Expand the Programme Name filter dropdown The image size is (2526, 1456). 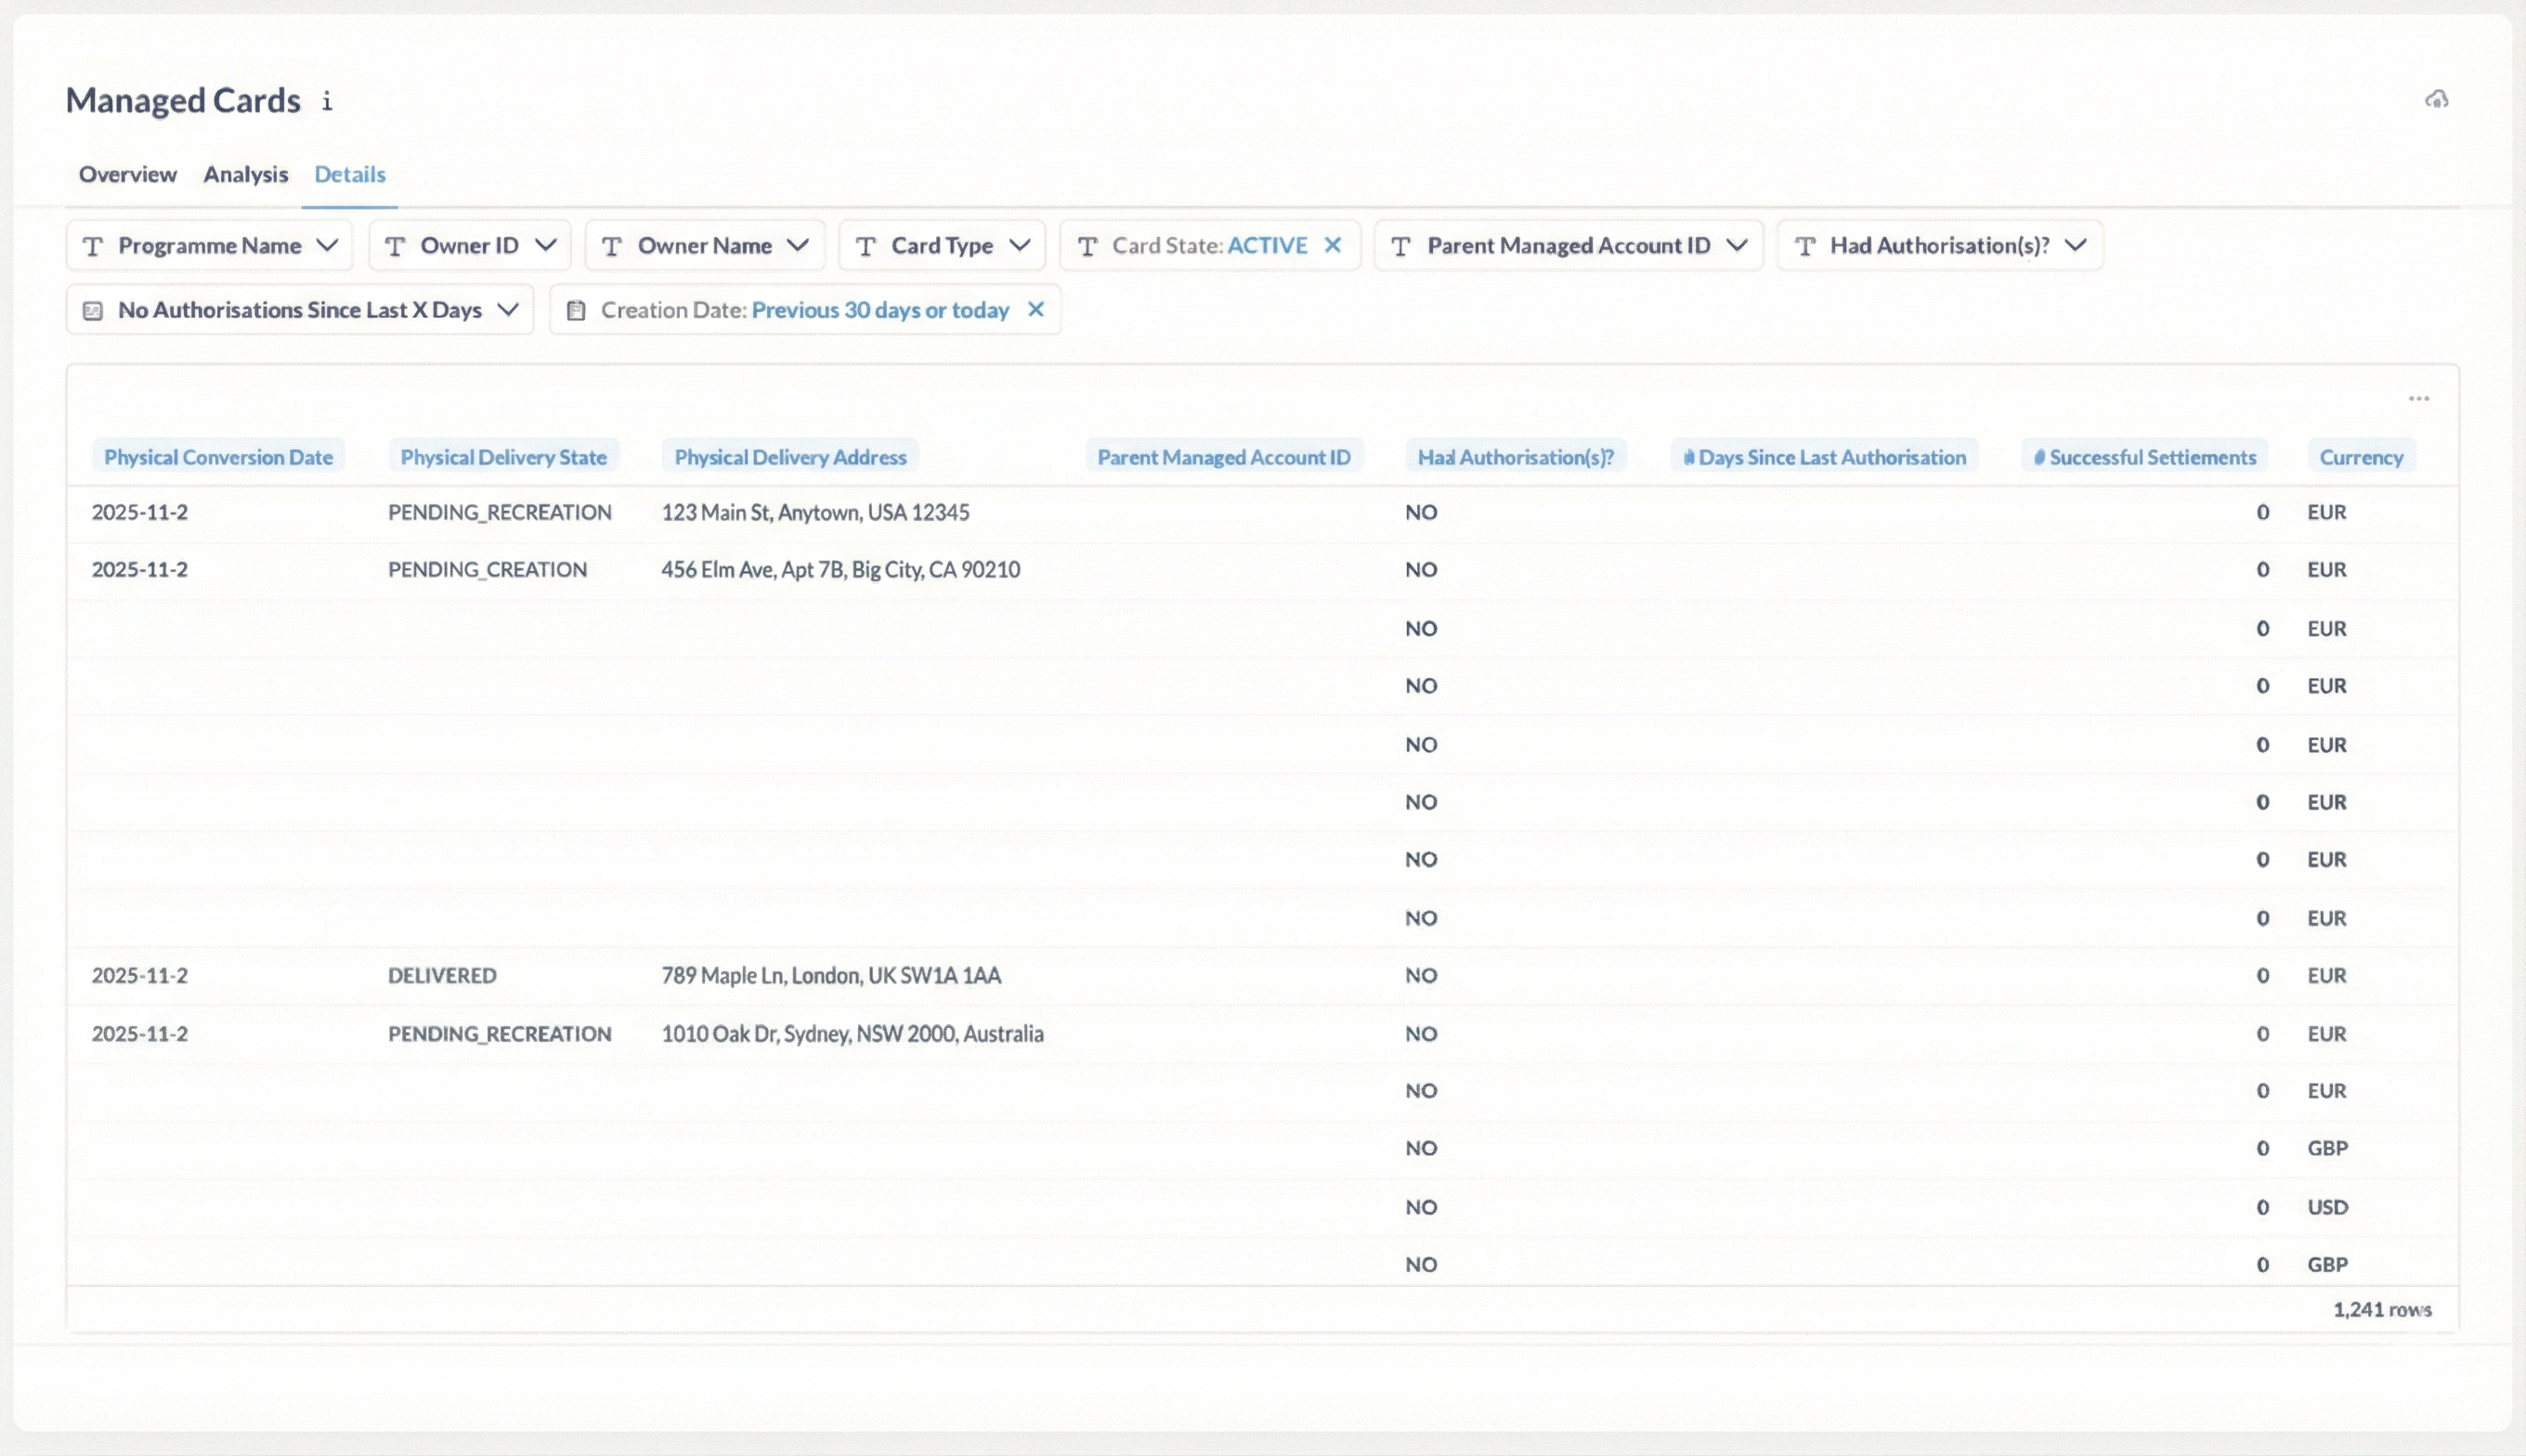tap(327, 245)
